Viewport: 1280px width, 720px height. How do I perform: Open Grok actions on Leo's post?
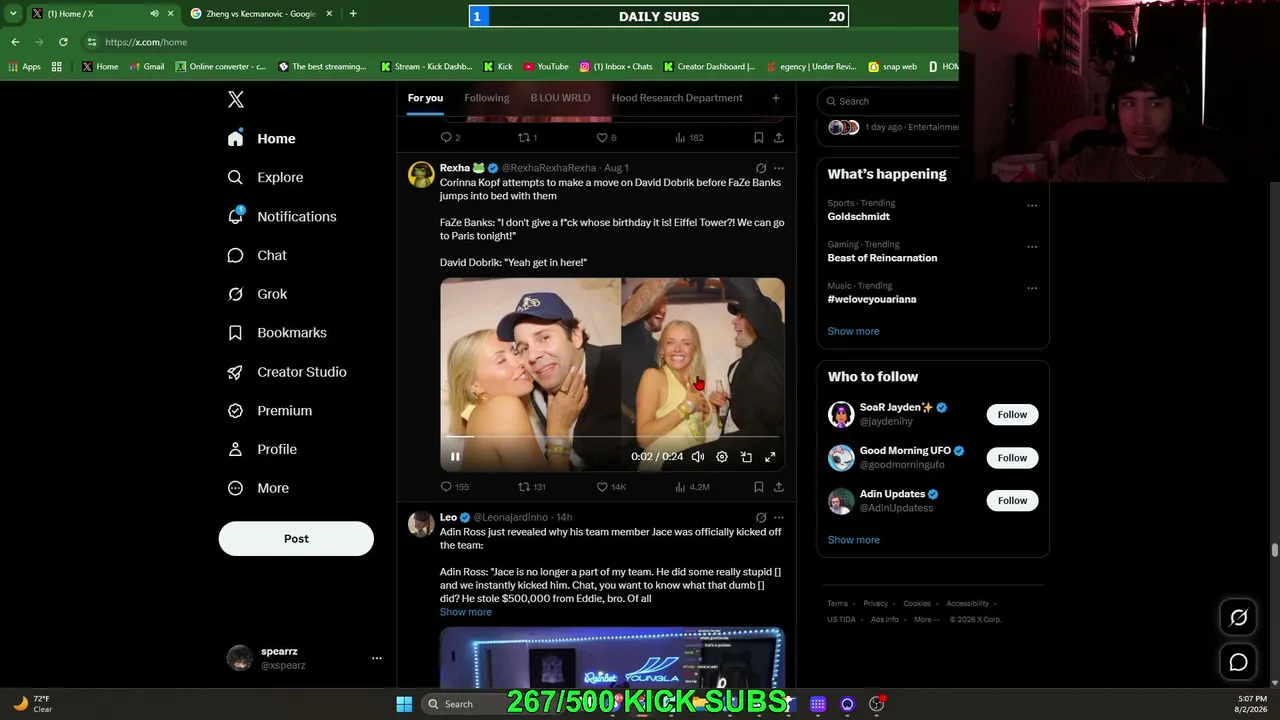coord(761,517)
